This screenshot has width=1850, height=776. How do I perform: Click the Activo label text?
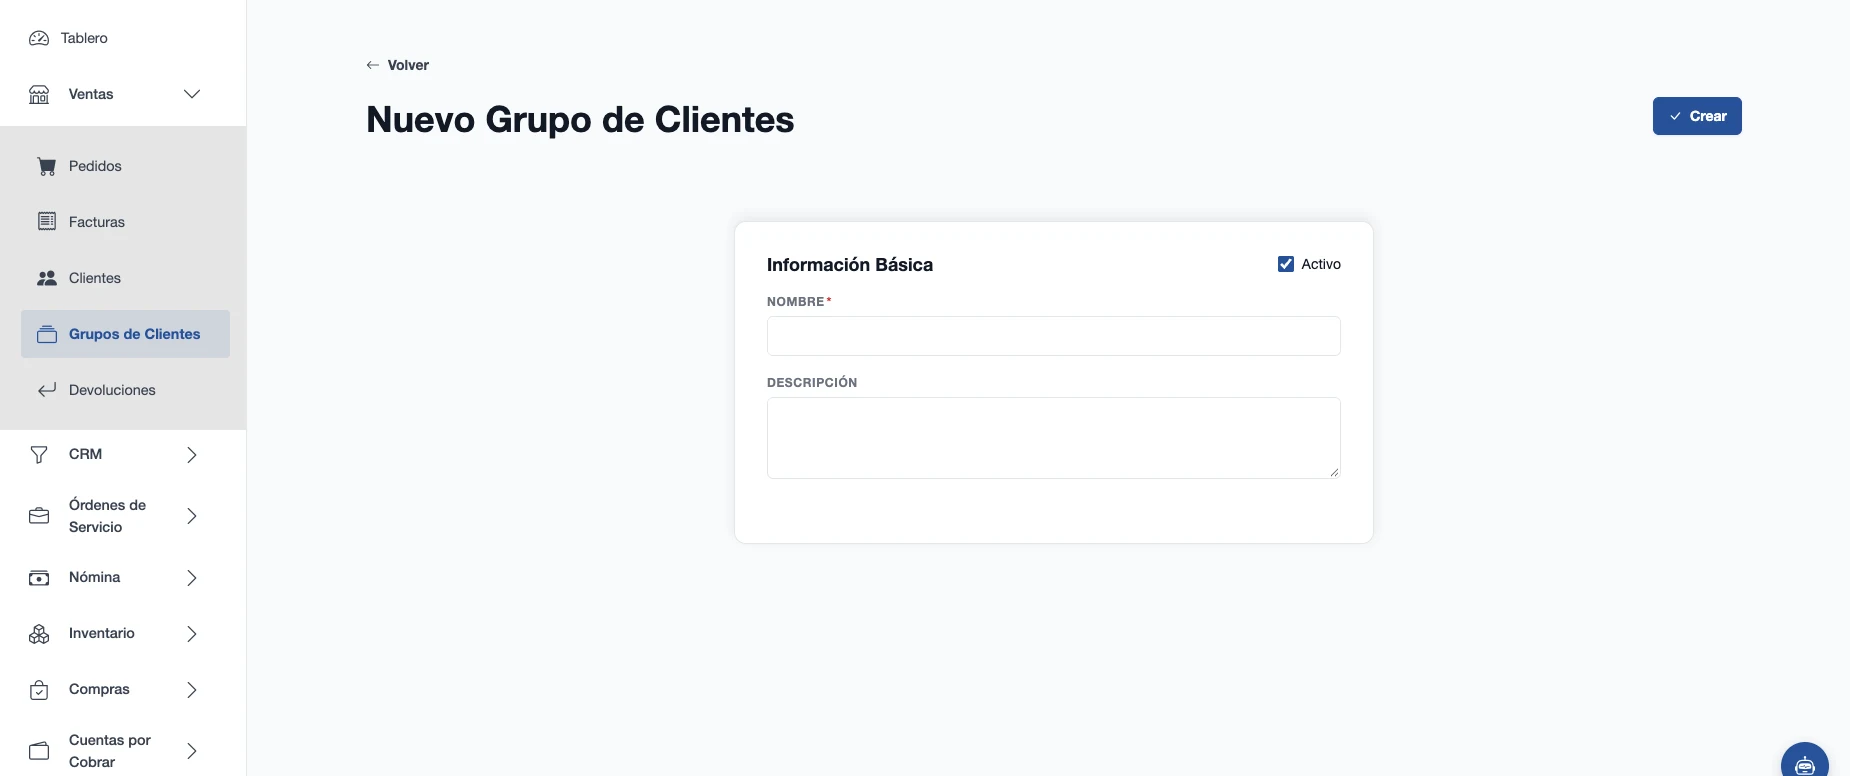1321,264
